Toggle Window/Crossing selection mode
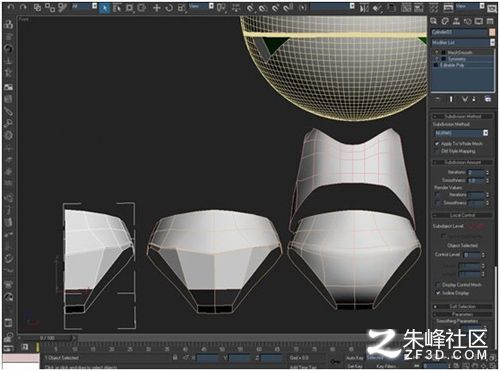The height and width of the screenshot is (371, 500). [142, 8]
